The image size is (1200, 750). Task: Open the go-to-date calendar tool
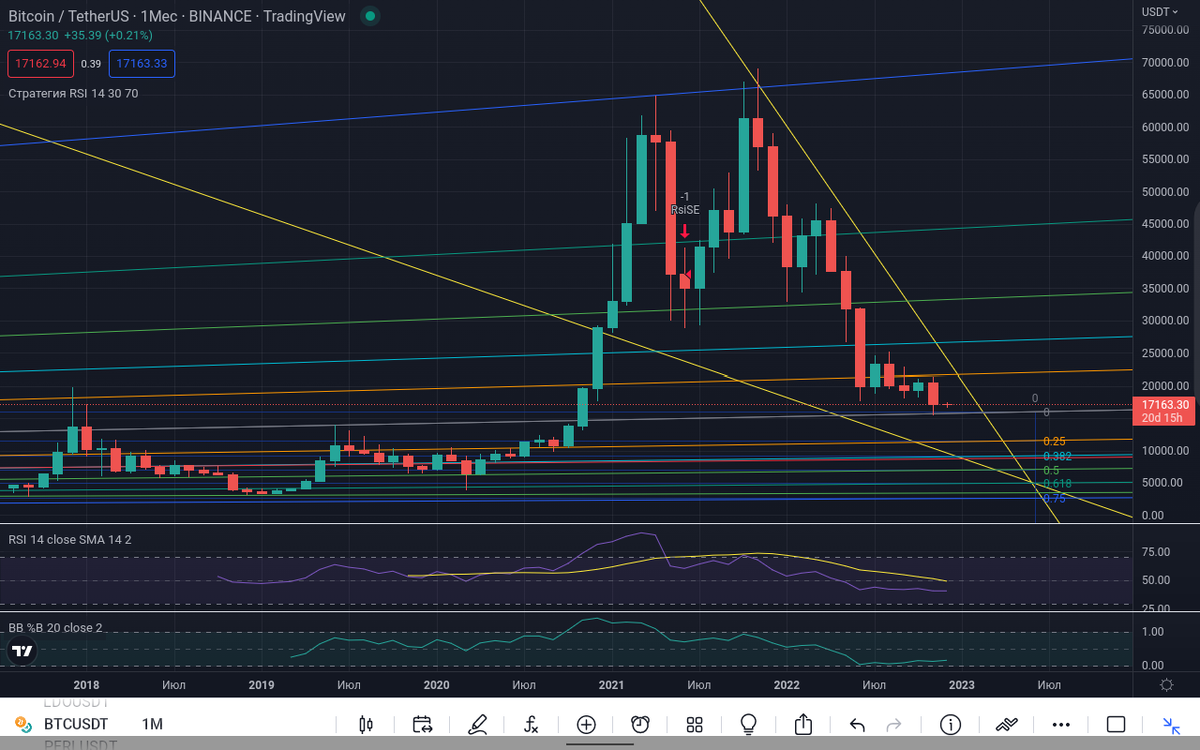(x=421, y=724)
